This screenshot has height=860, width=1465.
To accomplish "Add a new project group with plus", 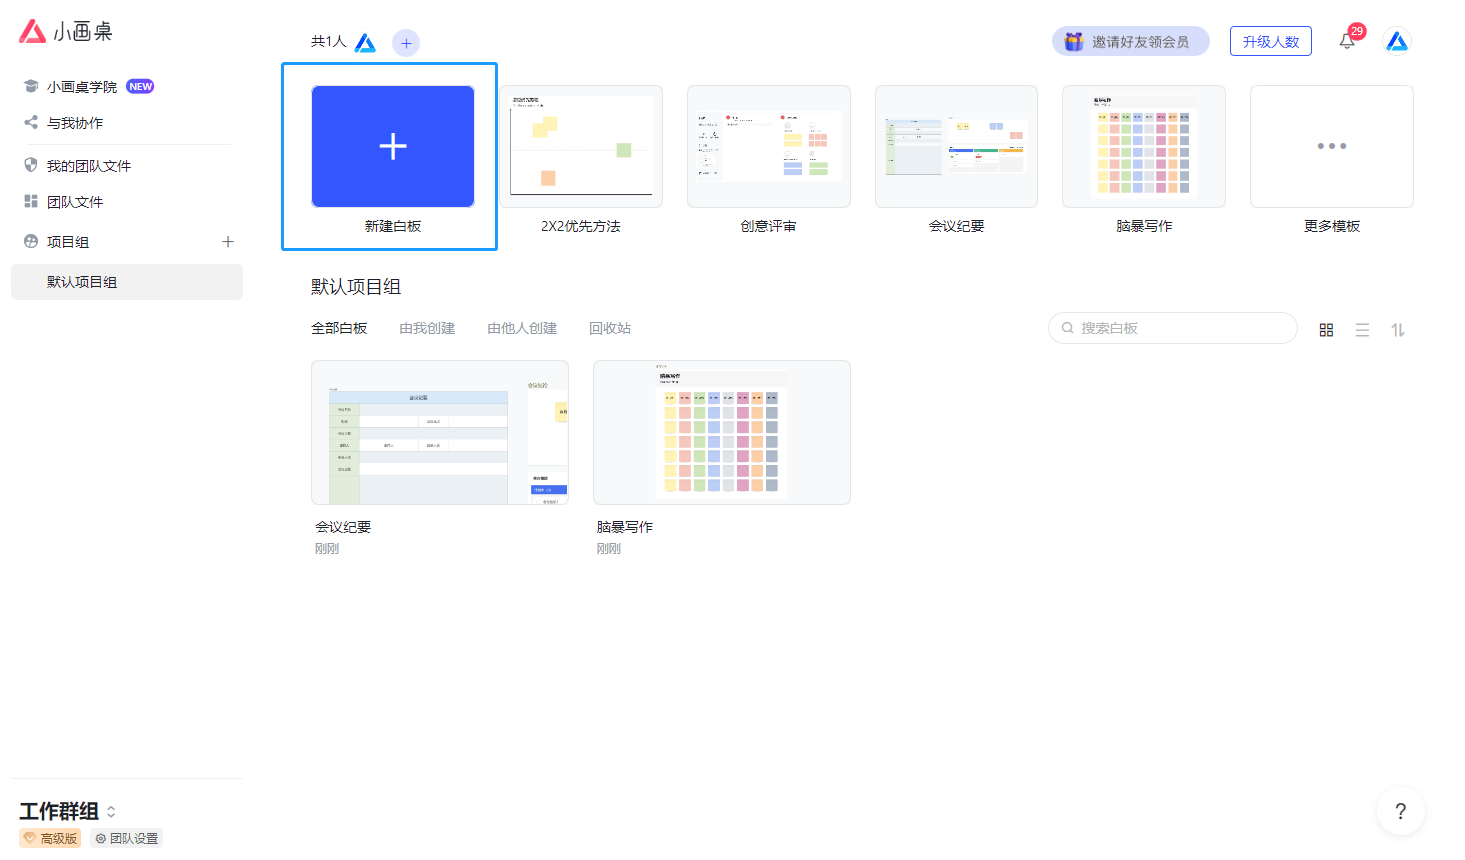I will tap(228, 241).
